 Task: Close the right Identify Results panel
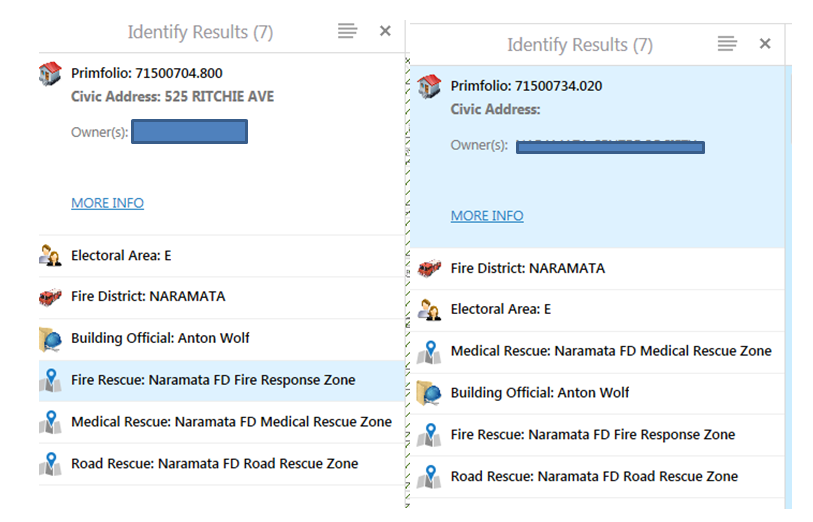point(765,44)
